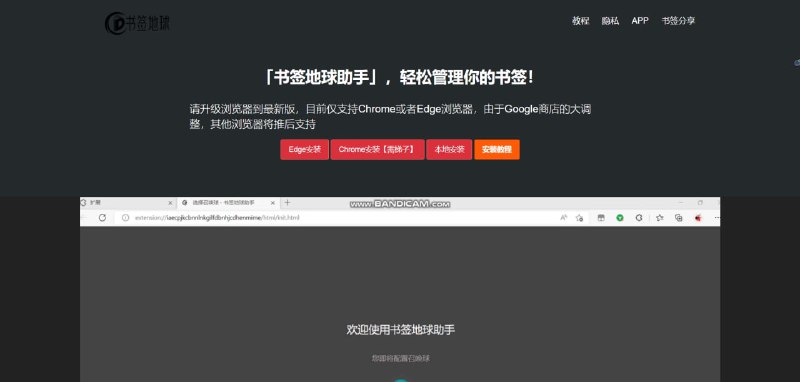Click the orange 安装教程 button

click(497, 149)
